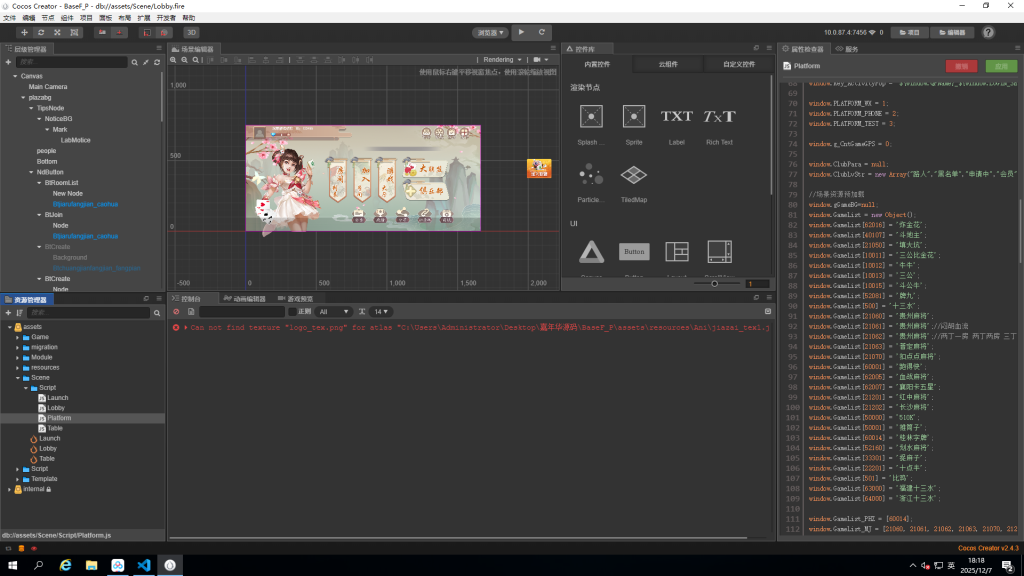Select the move transform tool in toolbar
The height and width of the screenshot is (576, 1024).
tap(24, 32)
